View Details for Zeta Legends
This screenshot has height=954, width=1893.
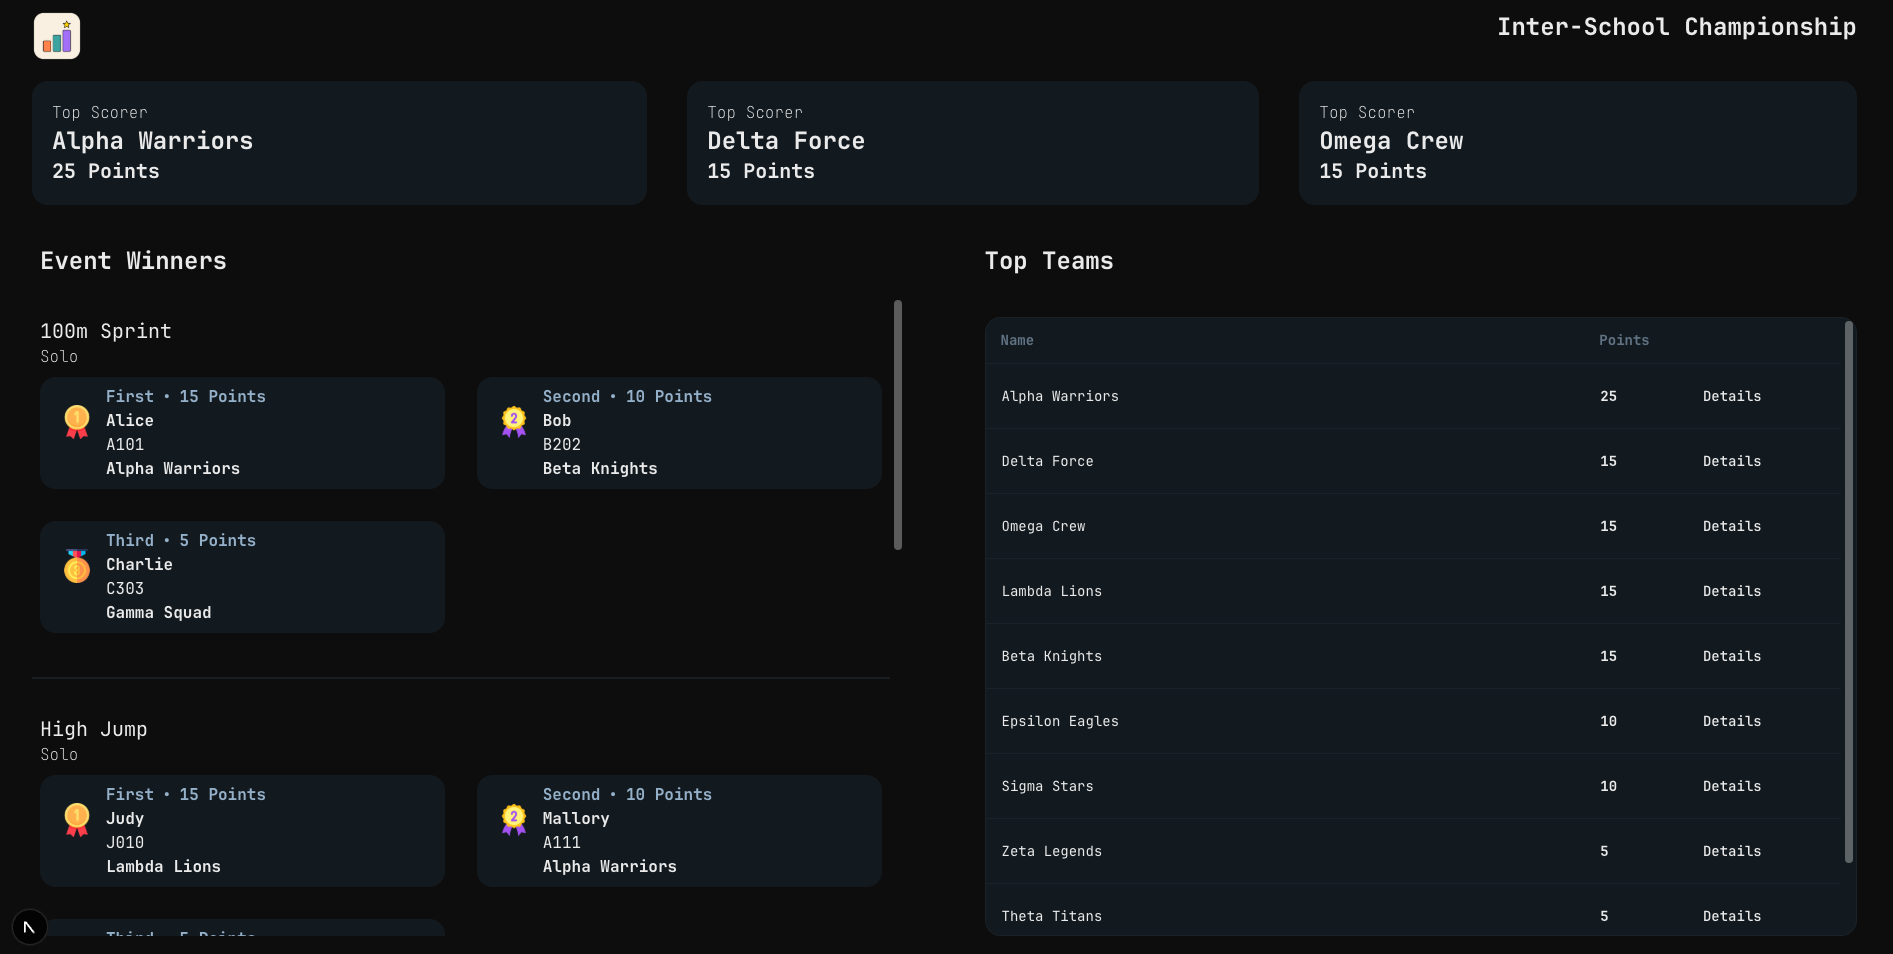pos(1732,851)
